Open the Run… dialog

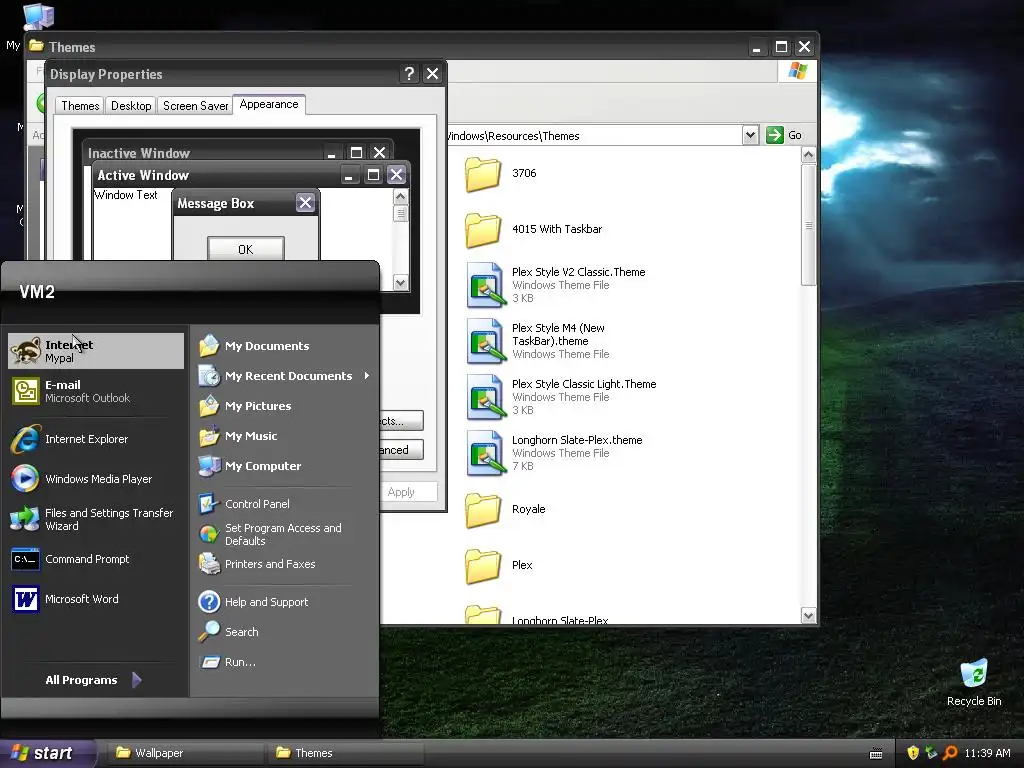[x=284, y=662]
